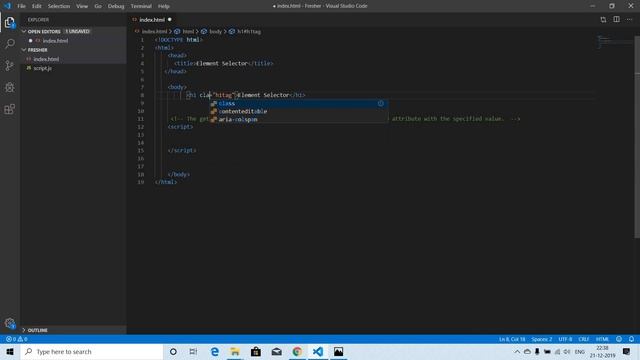The width and height of the screenshot is (640, 360).
Task: Open the Go menu
Action: (x=98, y=6)
